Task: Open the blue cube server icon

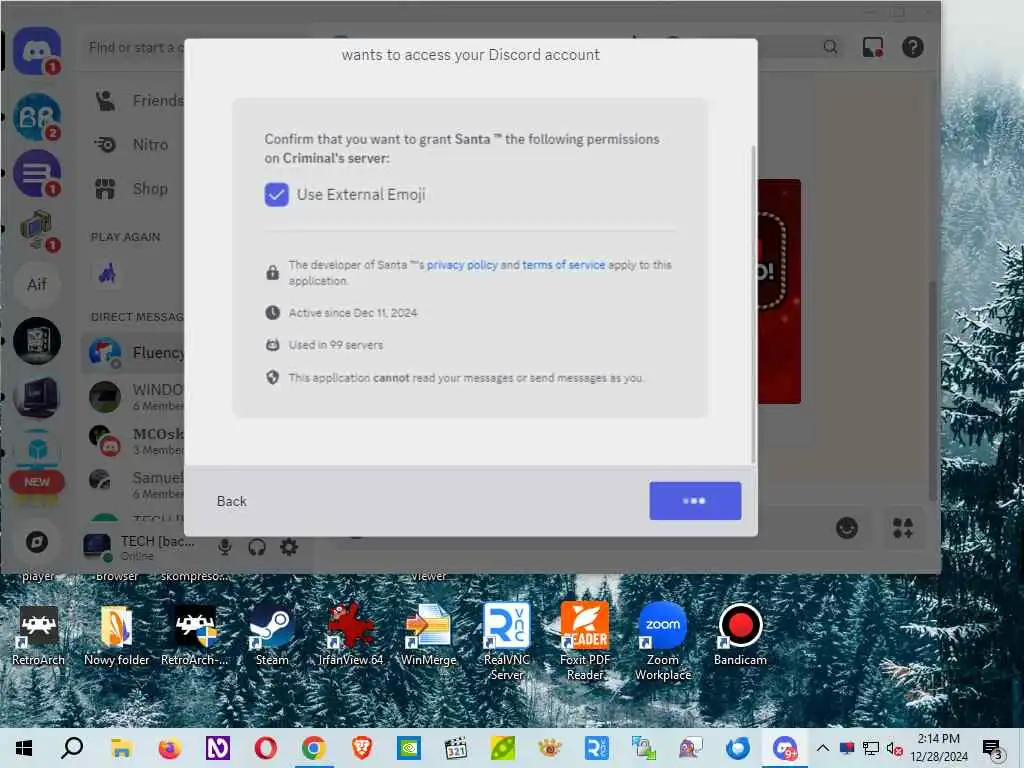Action: tap(37, 451)
